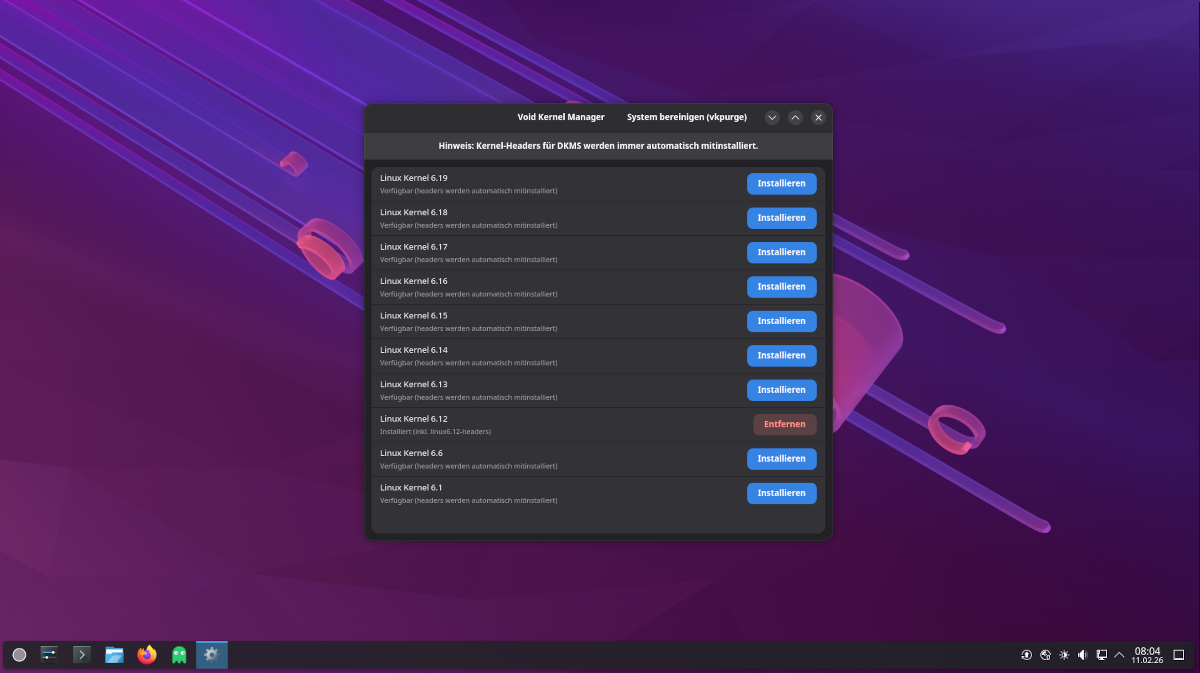Open the green ghost application in the taskbar

tap(179, 654)
